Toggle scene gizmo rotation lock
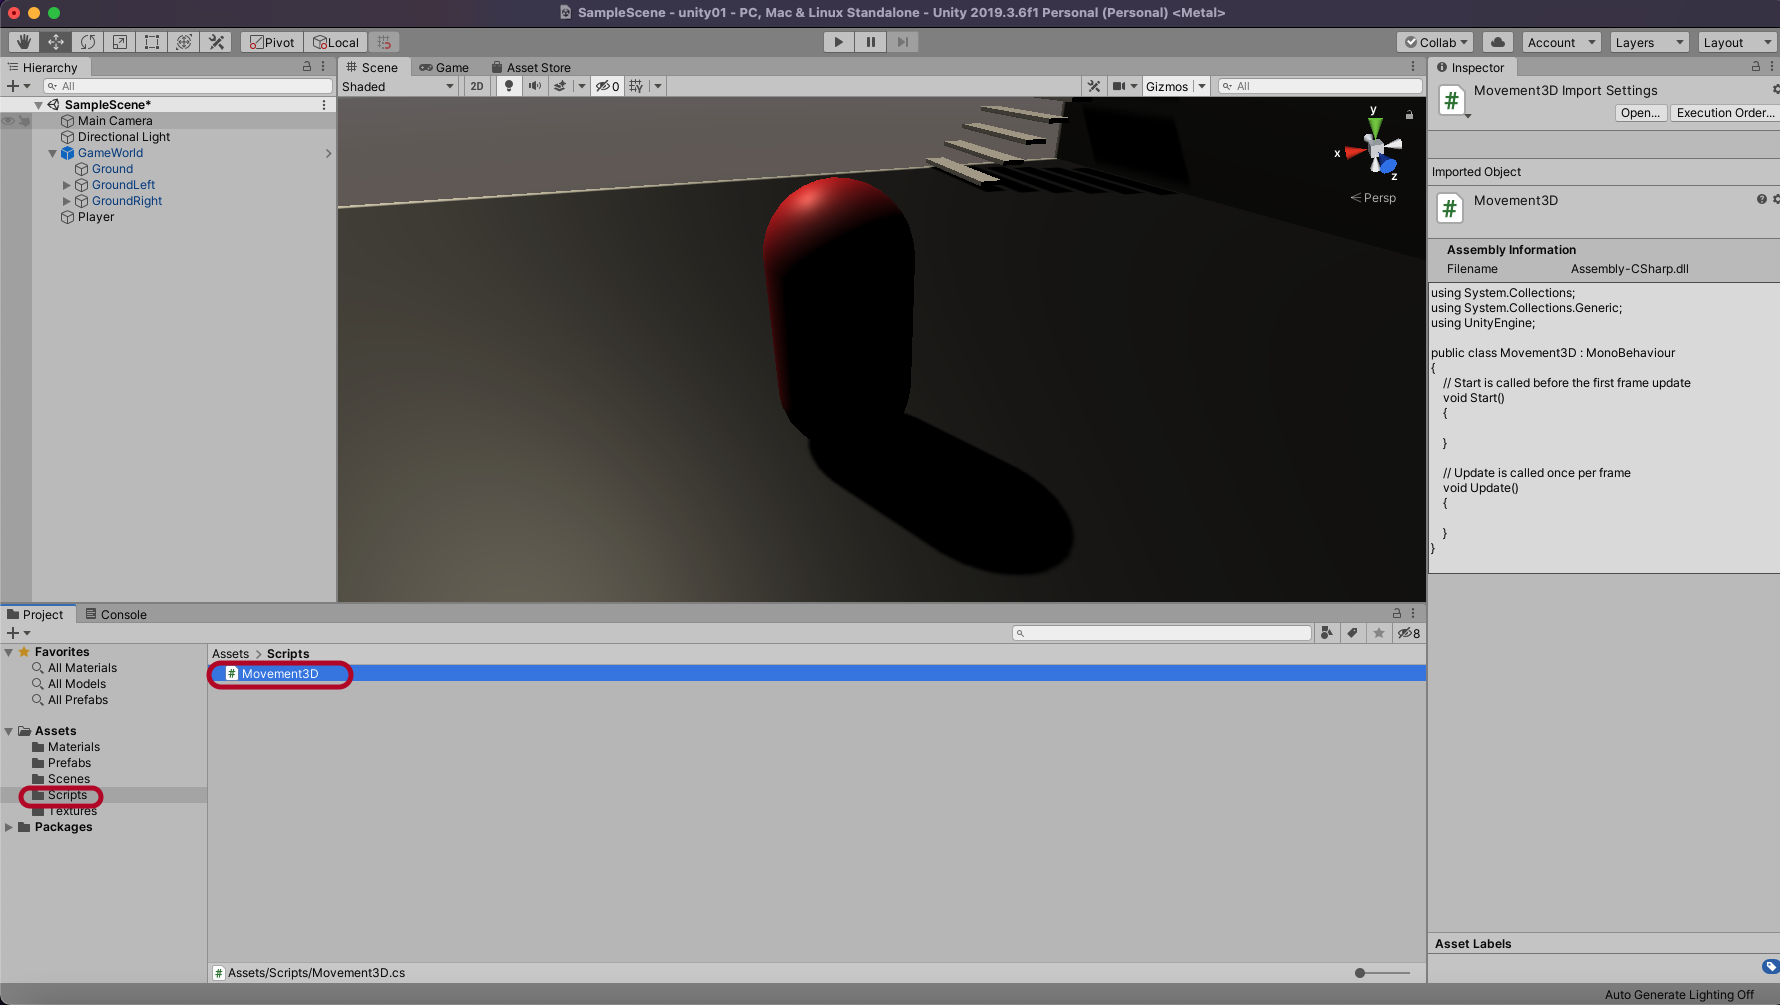Image resolution: width=1780 pixels, height=1005 pixels. (1409, 114)
